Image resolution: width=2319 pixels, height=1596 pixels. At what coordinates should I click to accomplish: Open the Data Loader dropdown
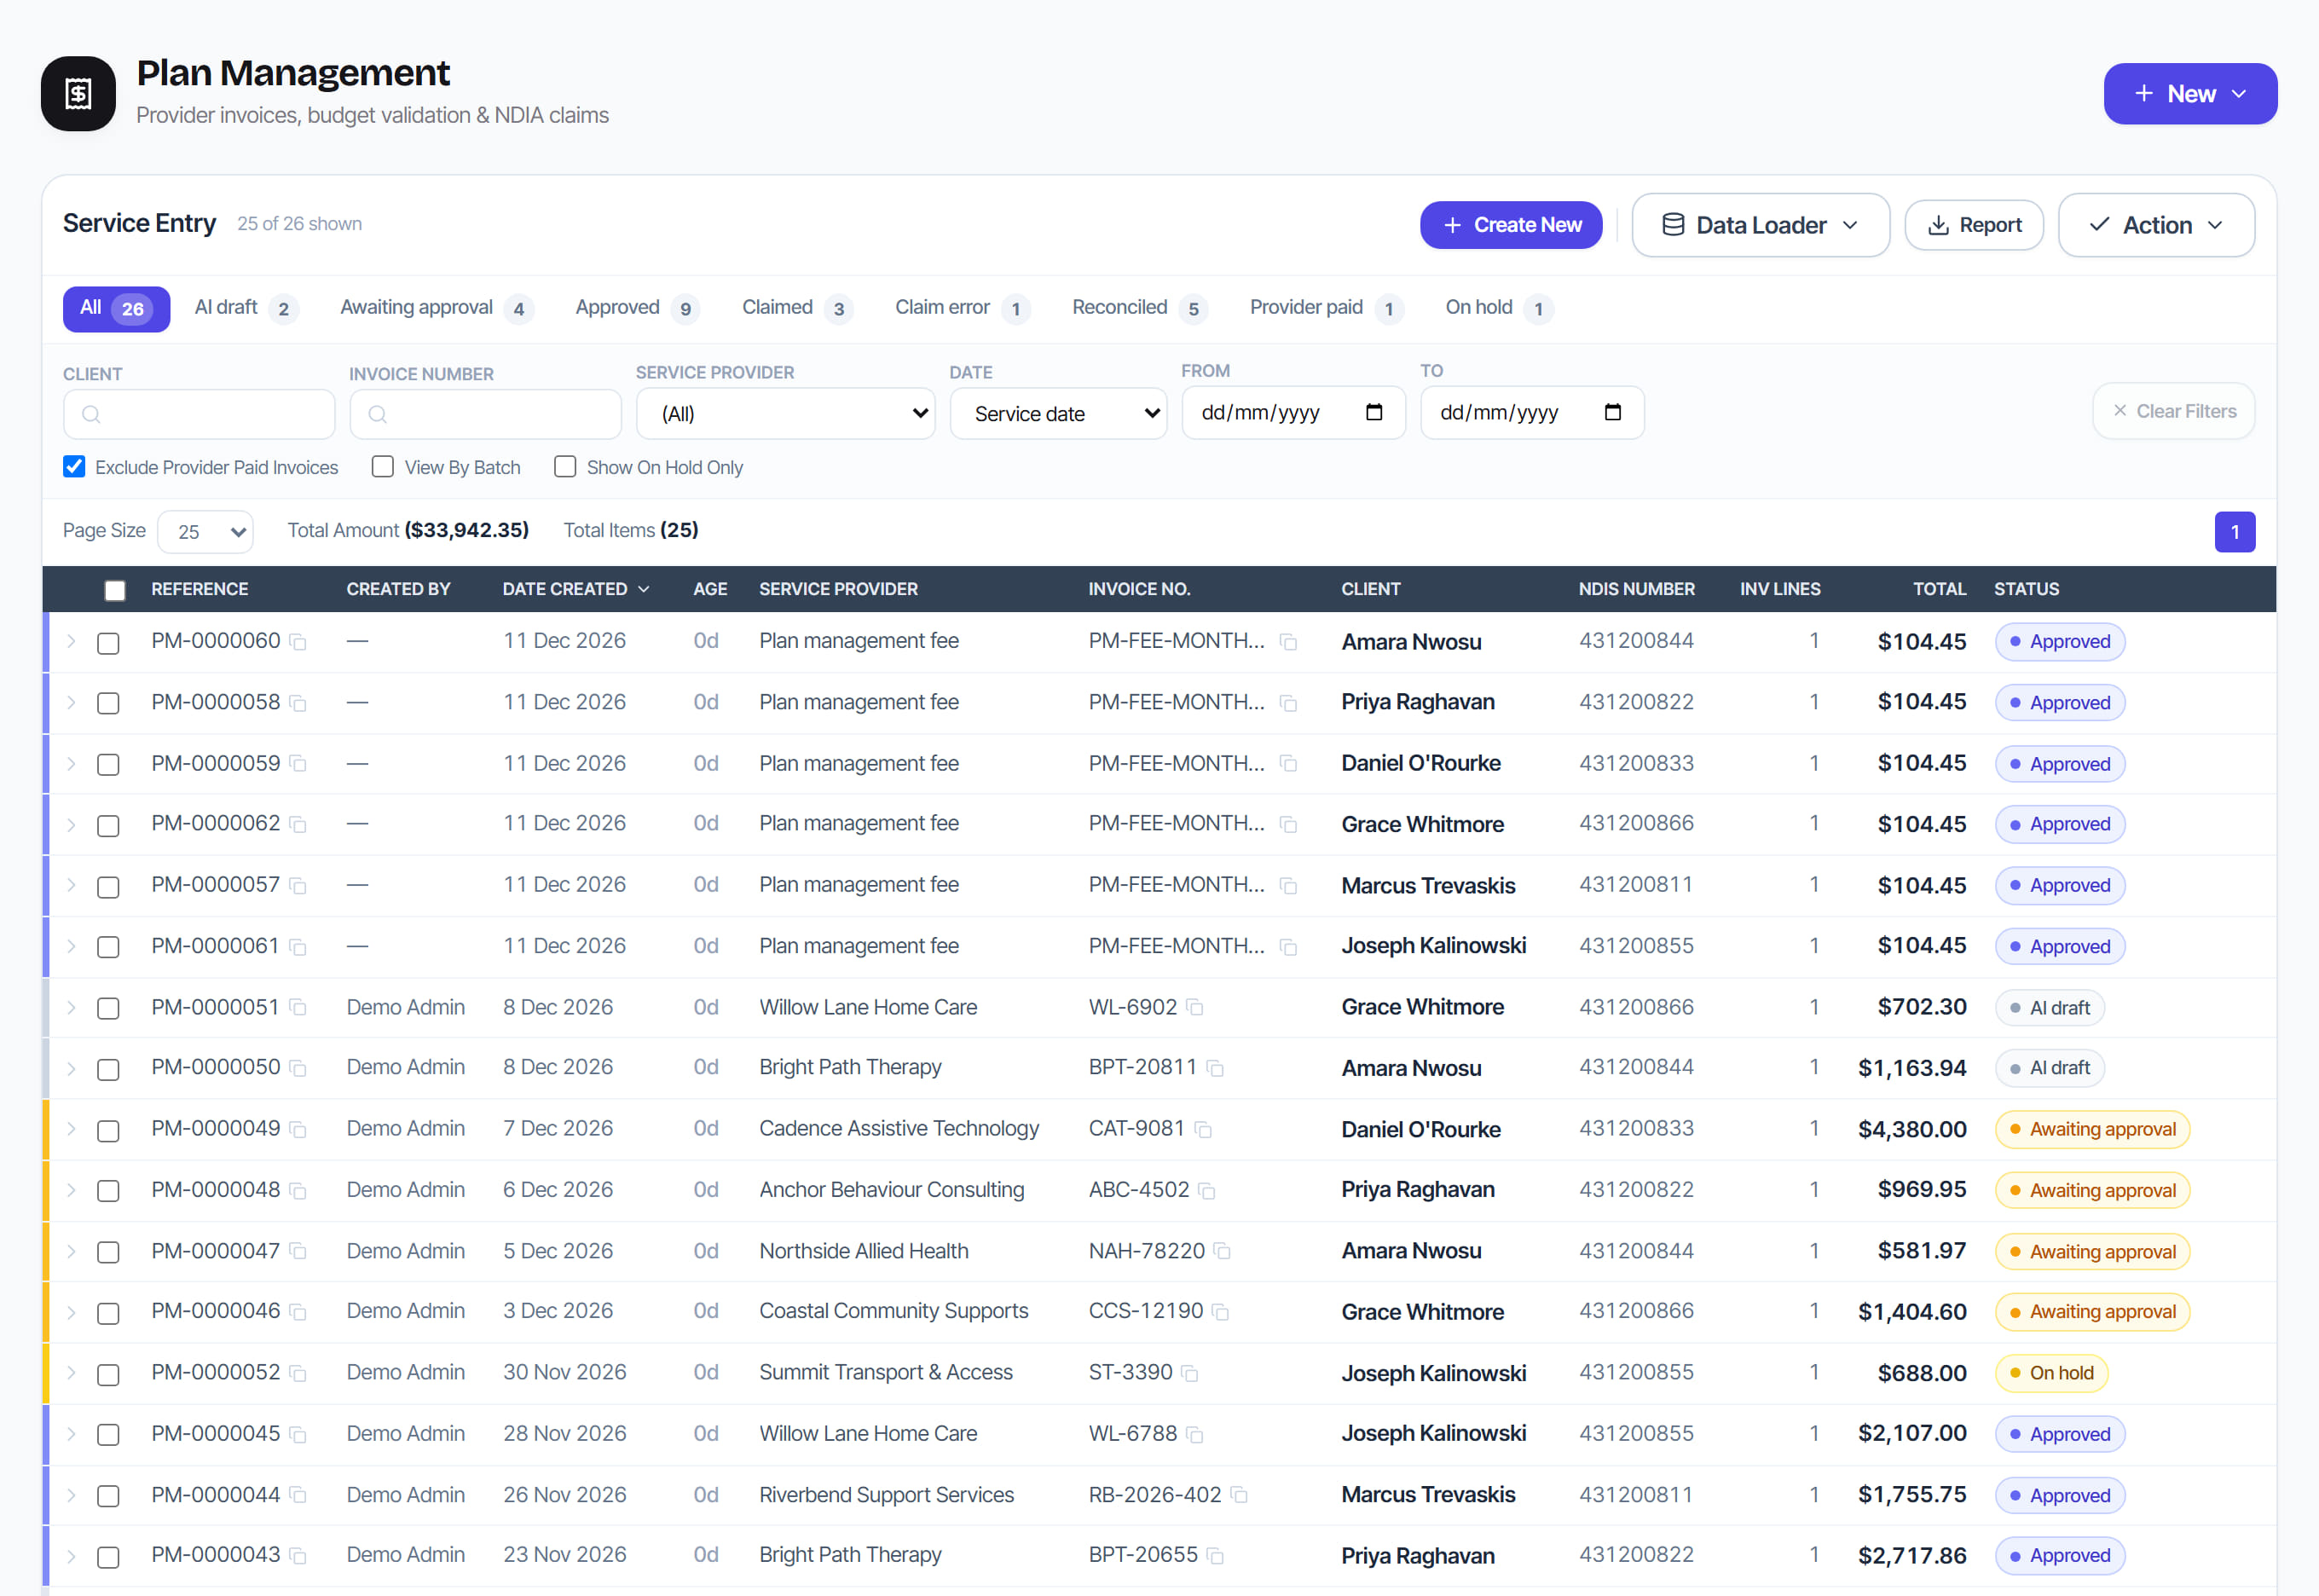(x=1760, y=225)
